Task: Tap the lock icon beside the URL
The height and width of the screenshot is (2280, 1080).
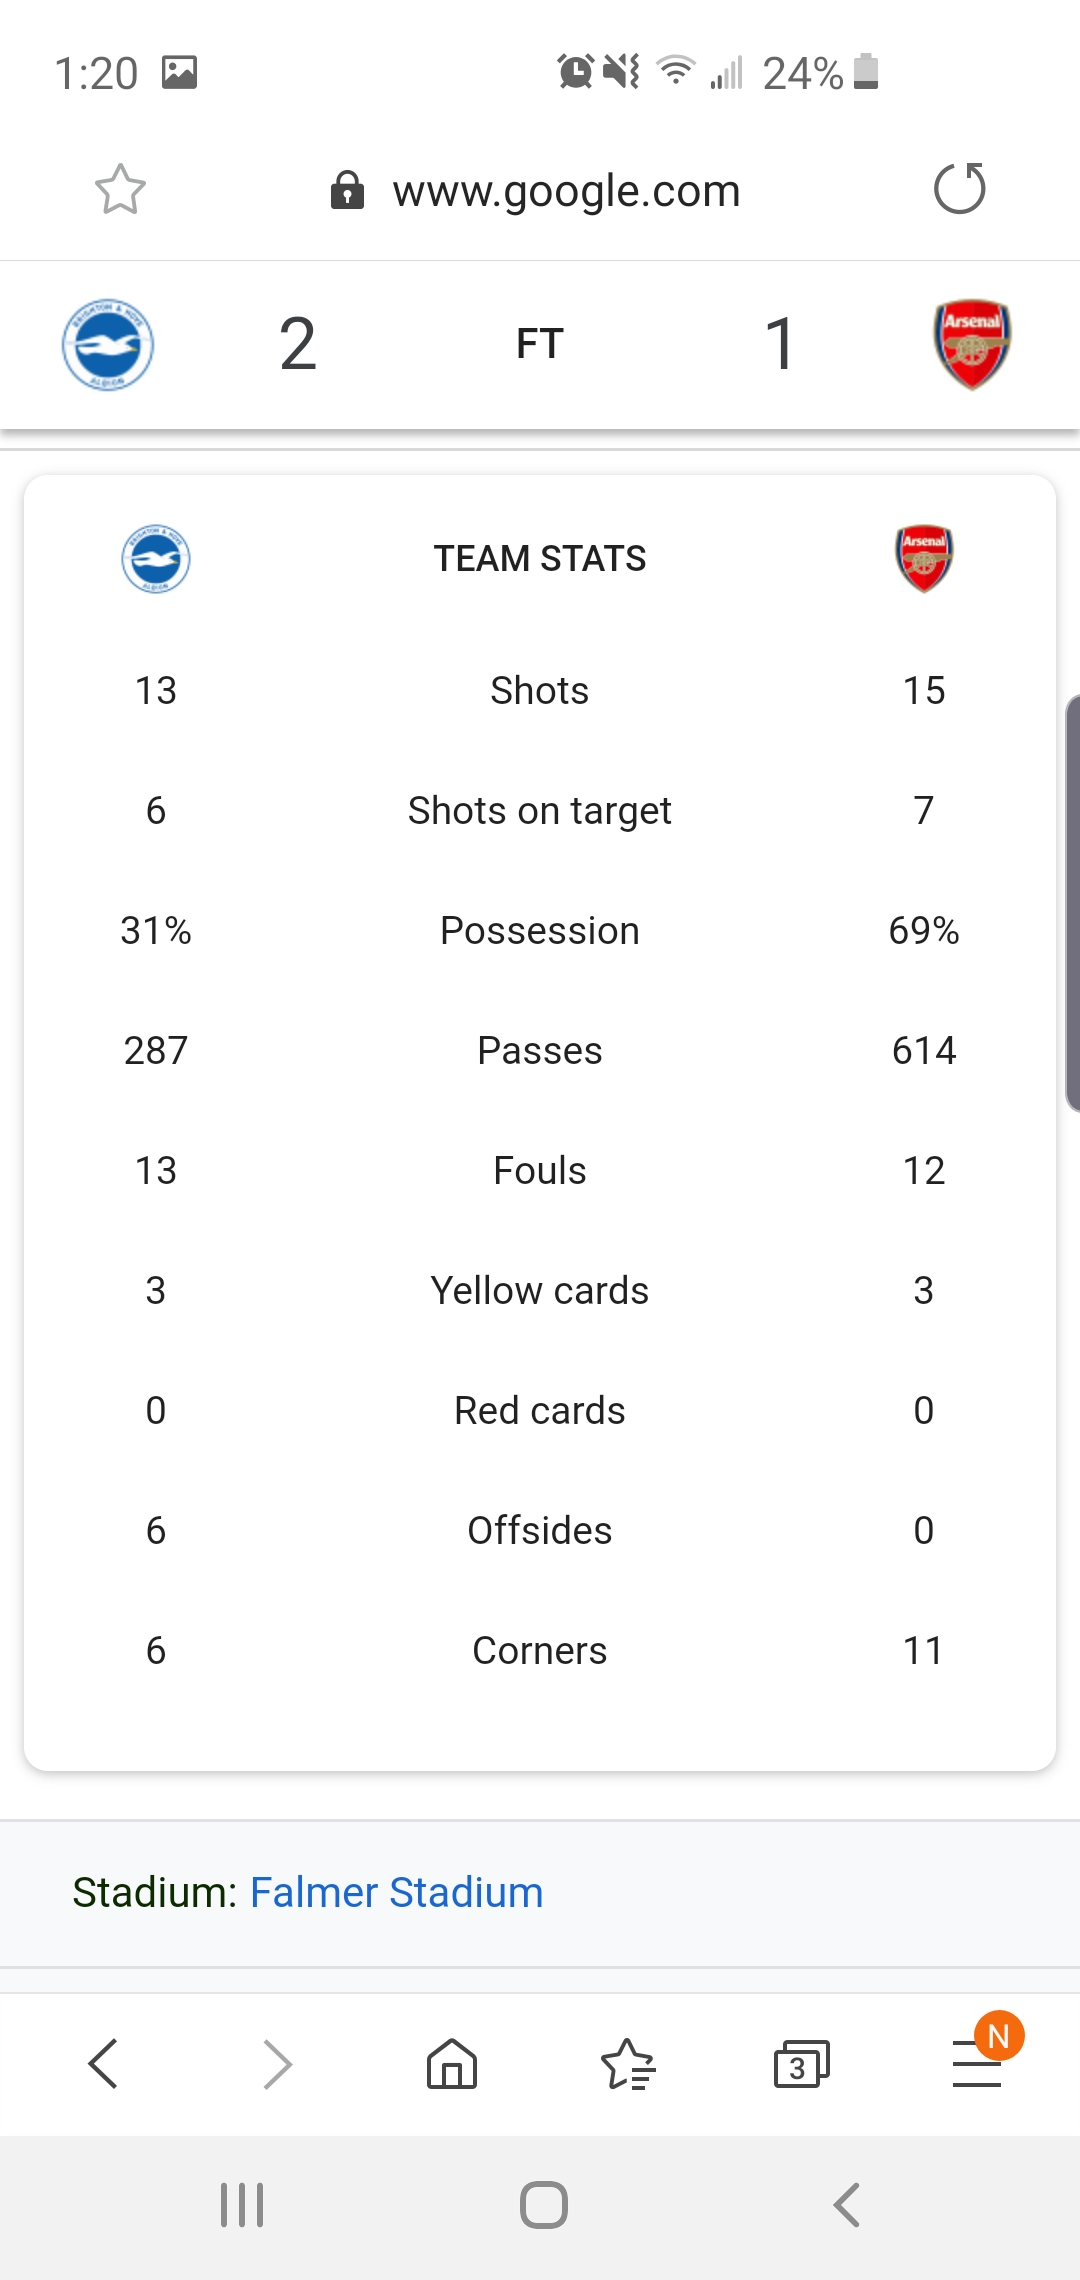Action: coord(347,189)
